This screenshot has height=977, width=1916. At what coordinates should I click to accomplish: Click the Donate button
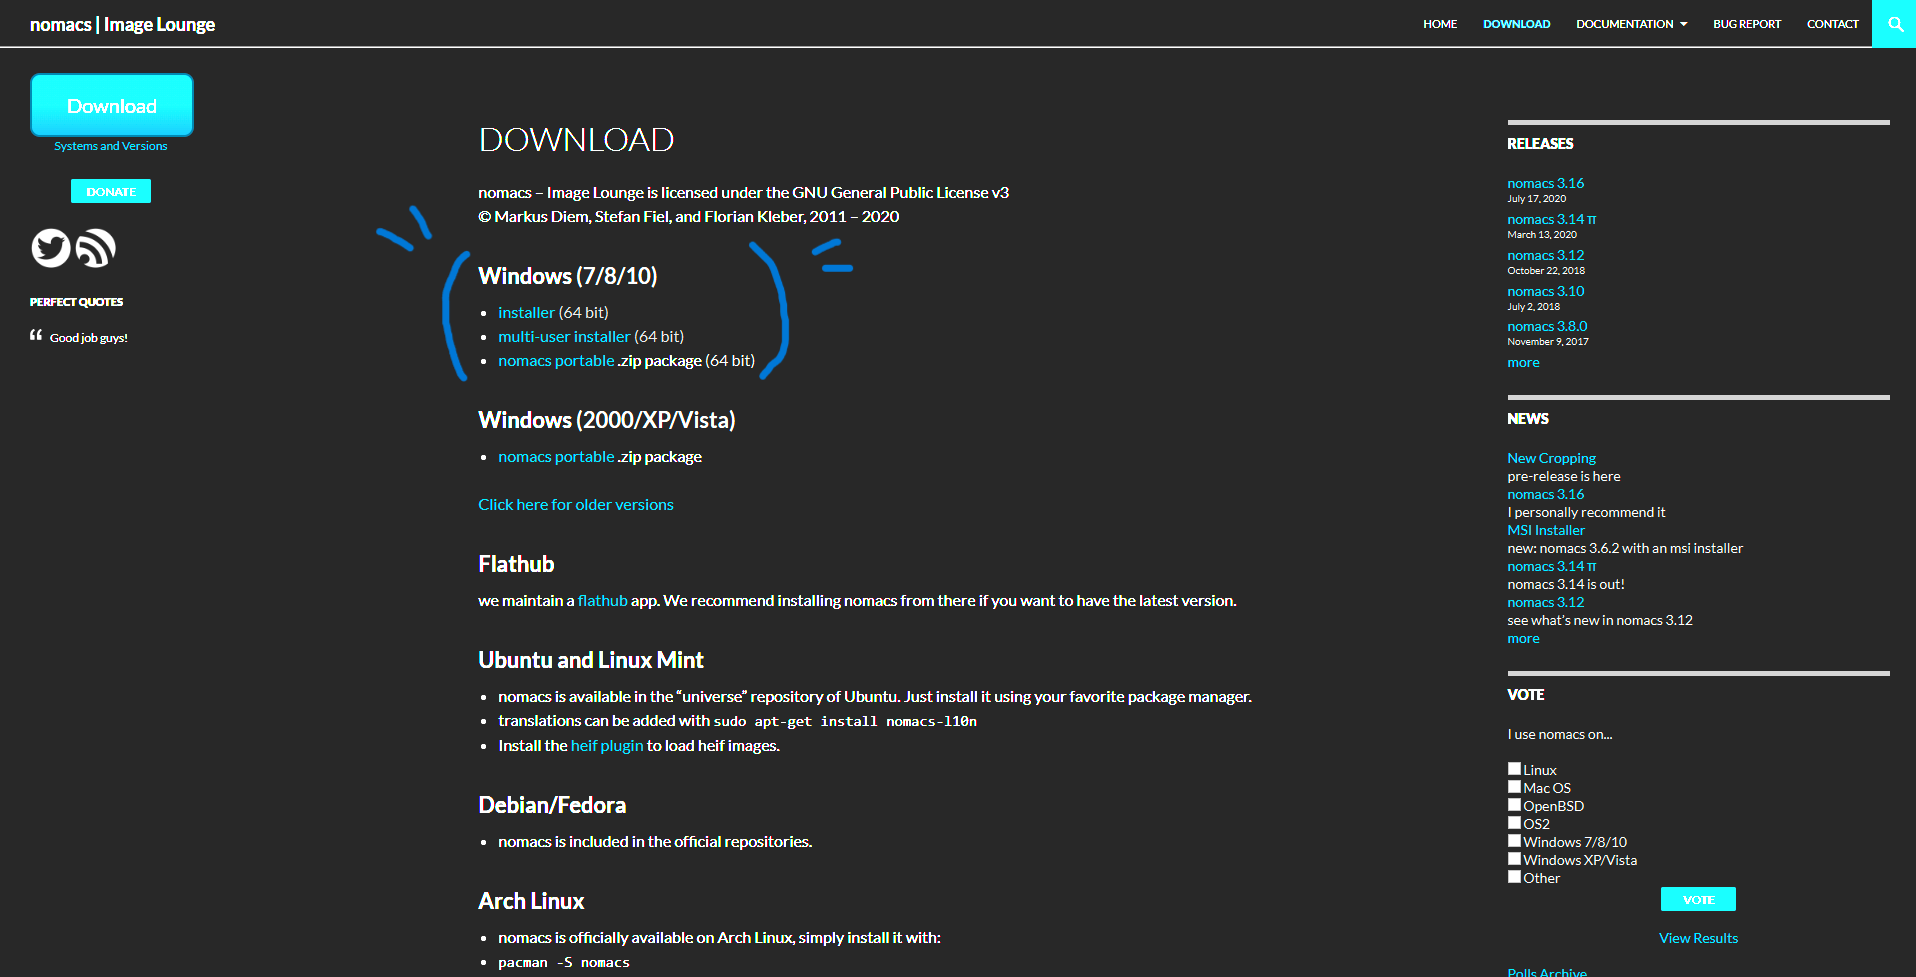[111, 191]
